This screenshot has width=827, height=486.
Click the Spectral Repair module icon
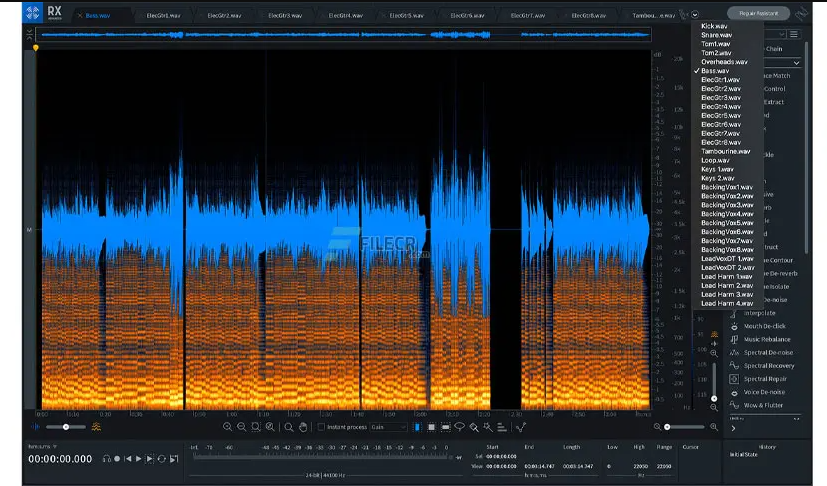(x=734, y=379)
